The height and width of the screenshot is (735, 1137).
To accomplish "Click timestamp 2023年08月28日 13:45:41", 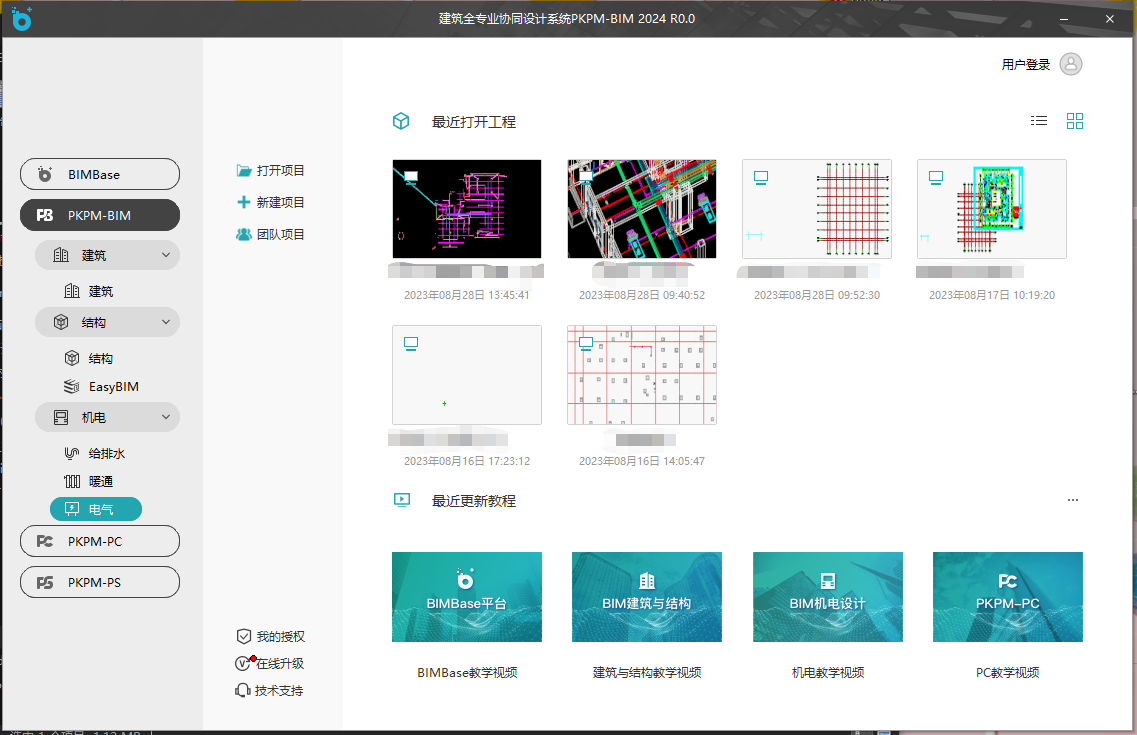I will [x=467, y=295].
